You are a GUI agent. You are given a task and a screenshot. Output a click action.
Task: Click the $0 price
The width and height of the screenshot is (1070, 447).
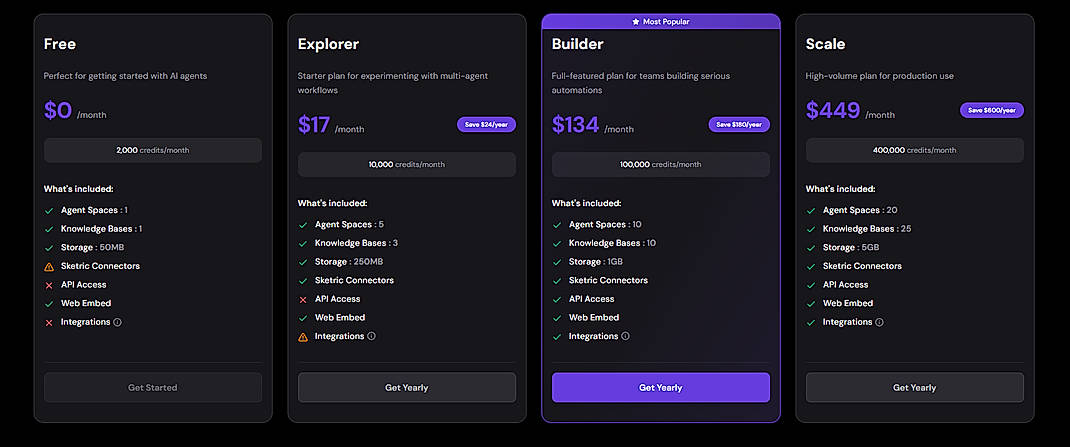click(x=58, y=111)
